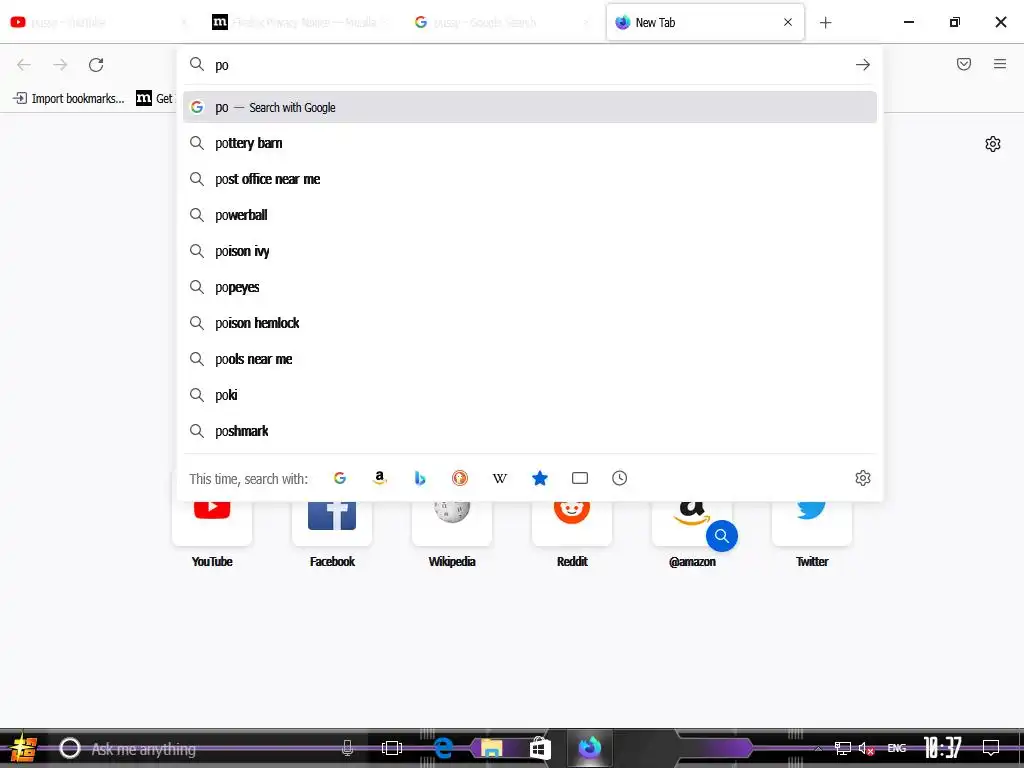This screenshot has width=1024, height=768.
Task: Search this time with Wikipedia icon
Action: [500, 478]
